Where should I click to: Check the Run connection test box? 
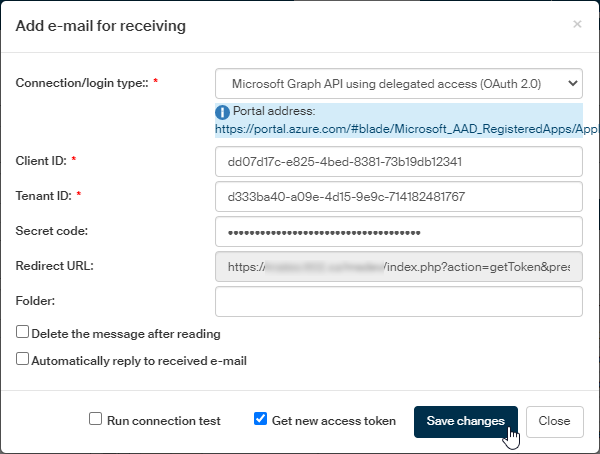click(x=96, y=420)
